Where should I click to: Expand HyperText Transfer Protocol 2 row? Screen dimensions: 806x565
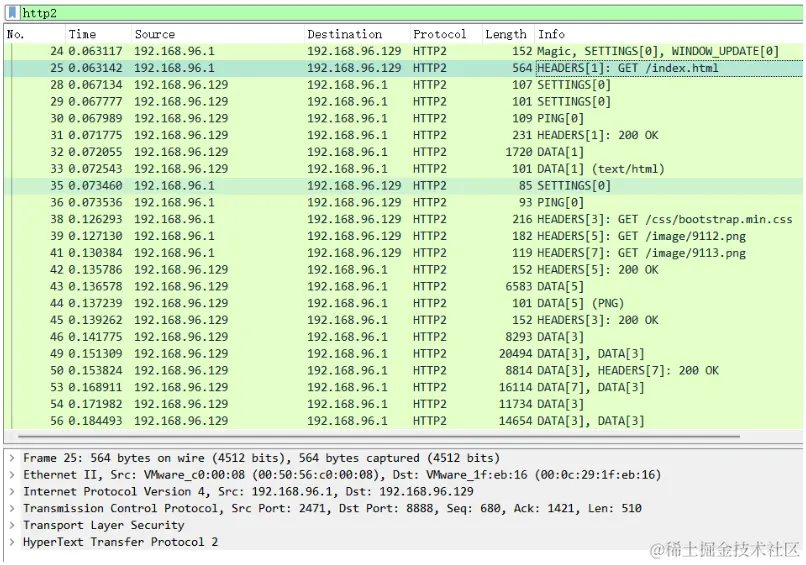[12, 542]
